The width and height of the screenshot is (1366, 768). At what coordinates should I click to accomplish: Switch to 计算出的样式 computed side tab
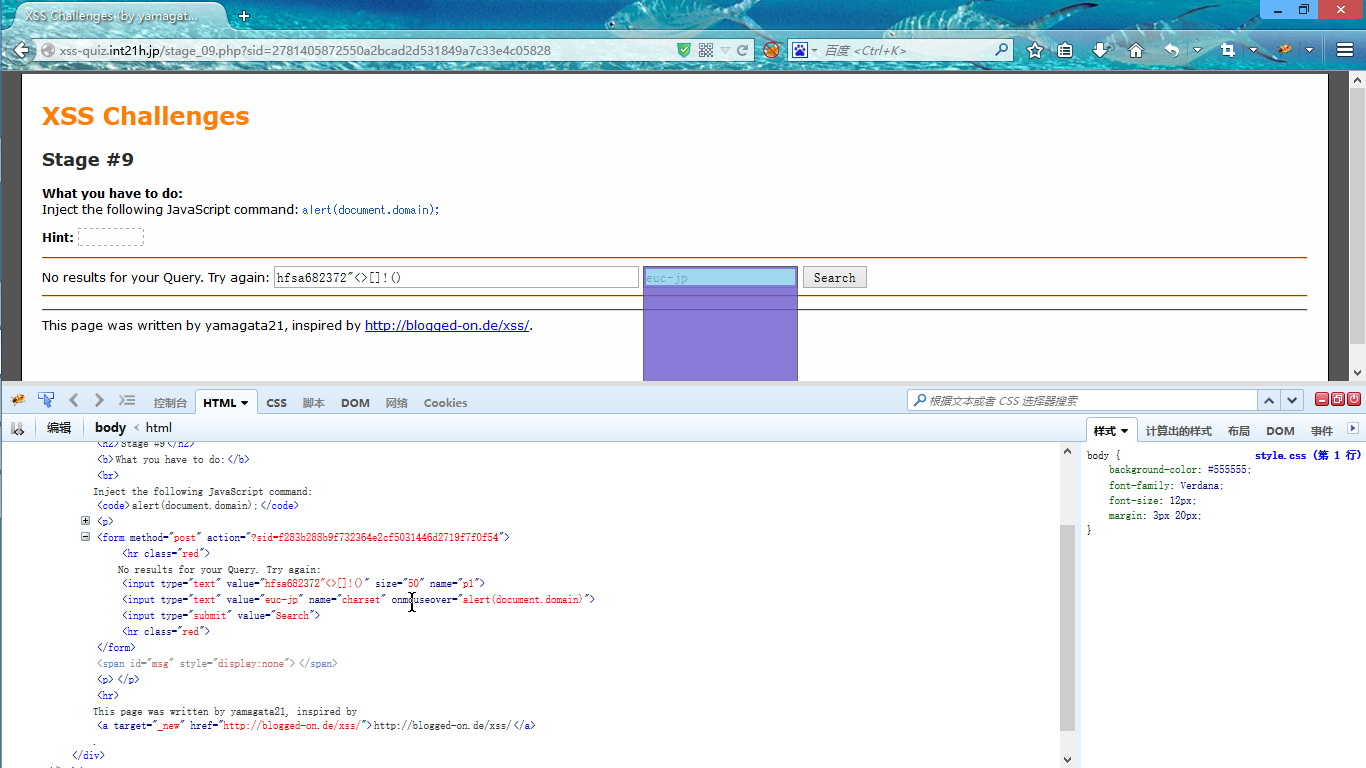(x=1178, y=431)
